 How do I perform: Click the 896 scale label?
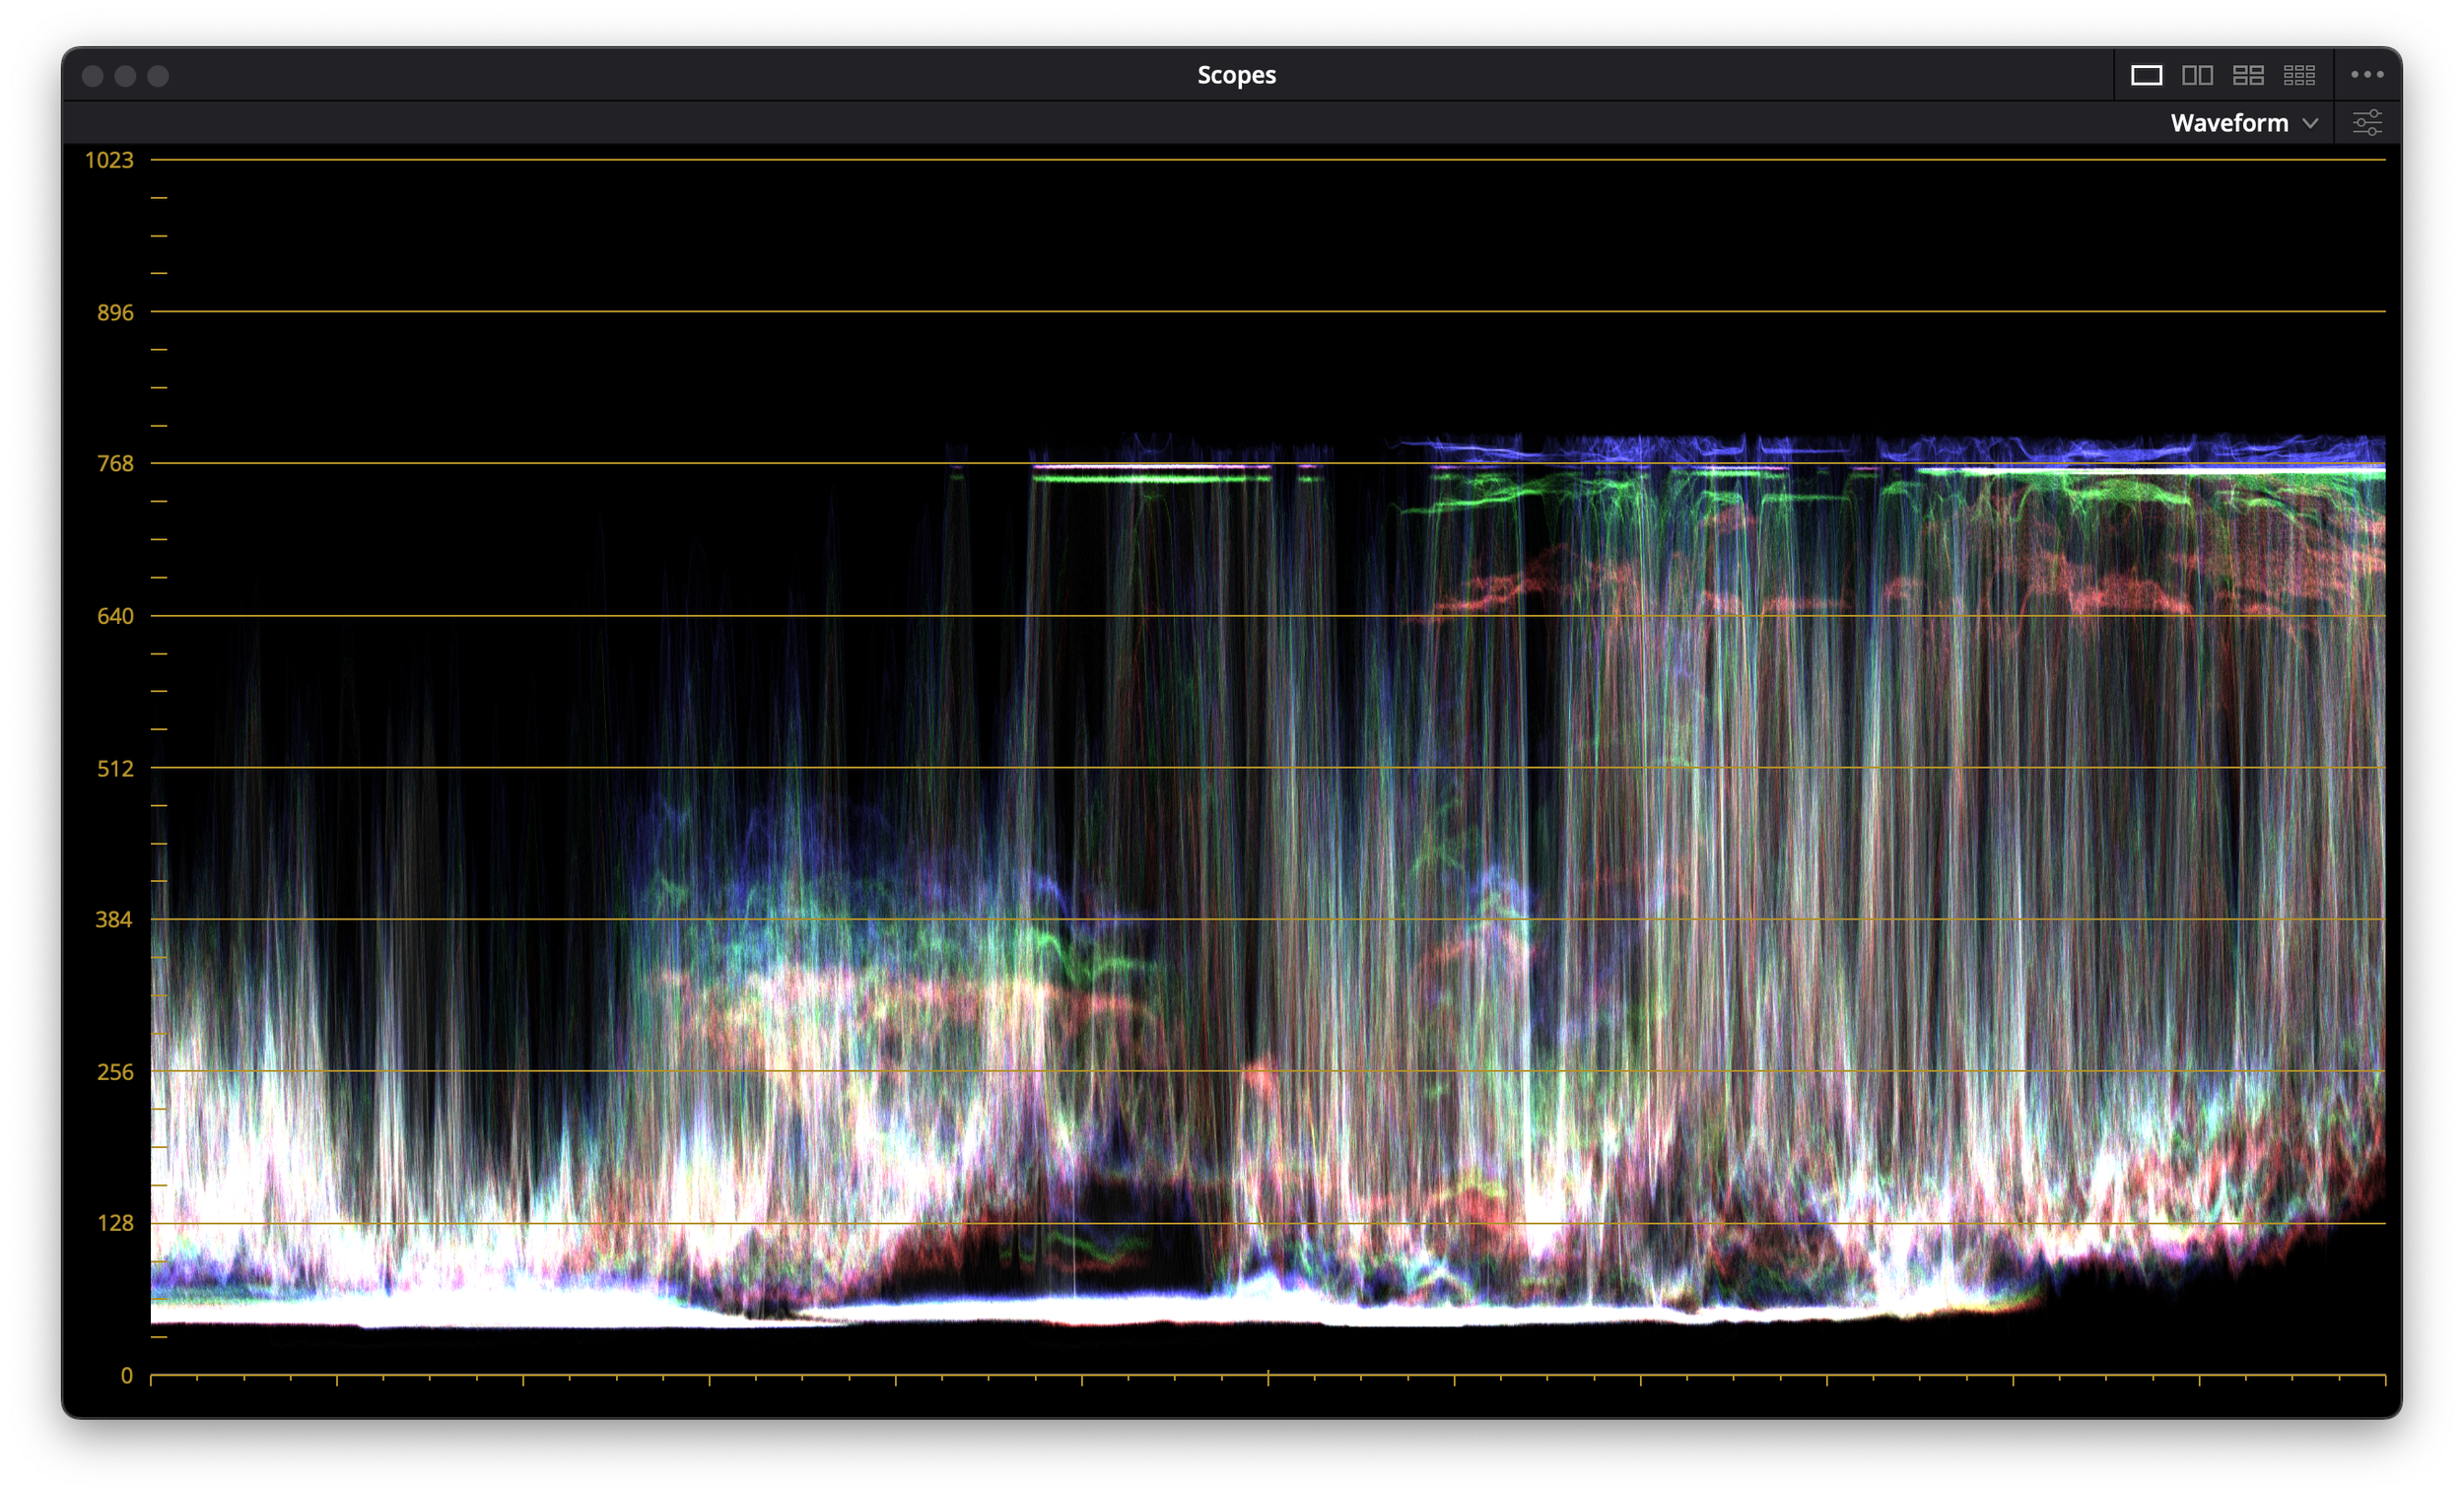[115, 312]
